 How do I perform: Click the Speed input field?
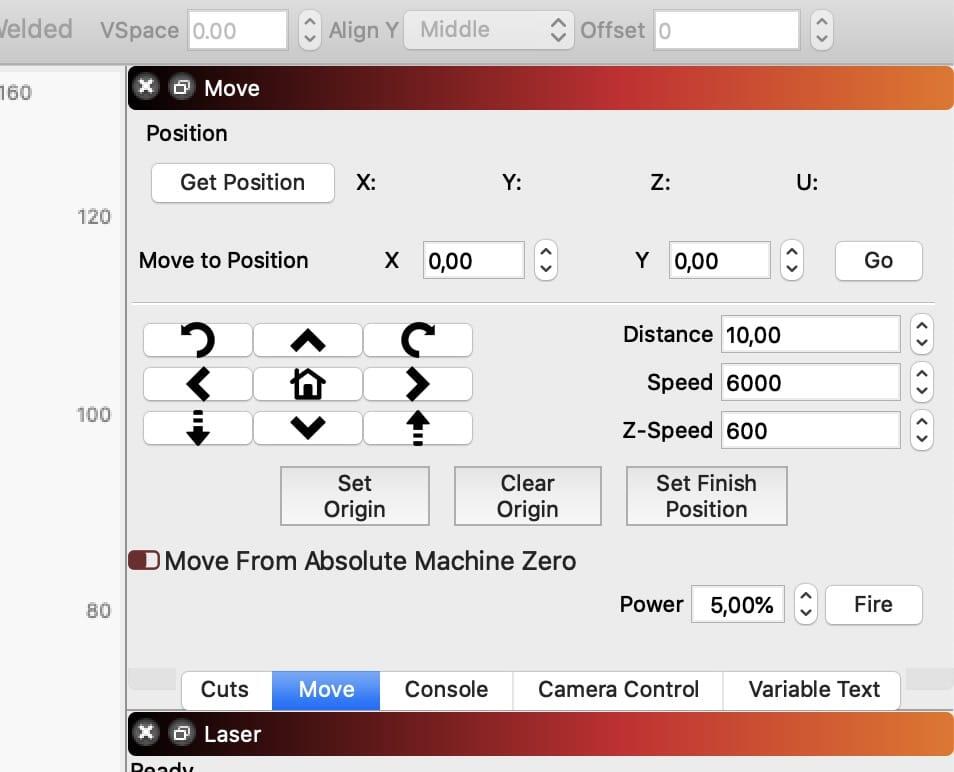[x=810, y=382]
